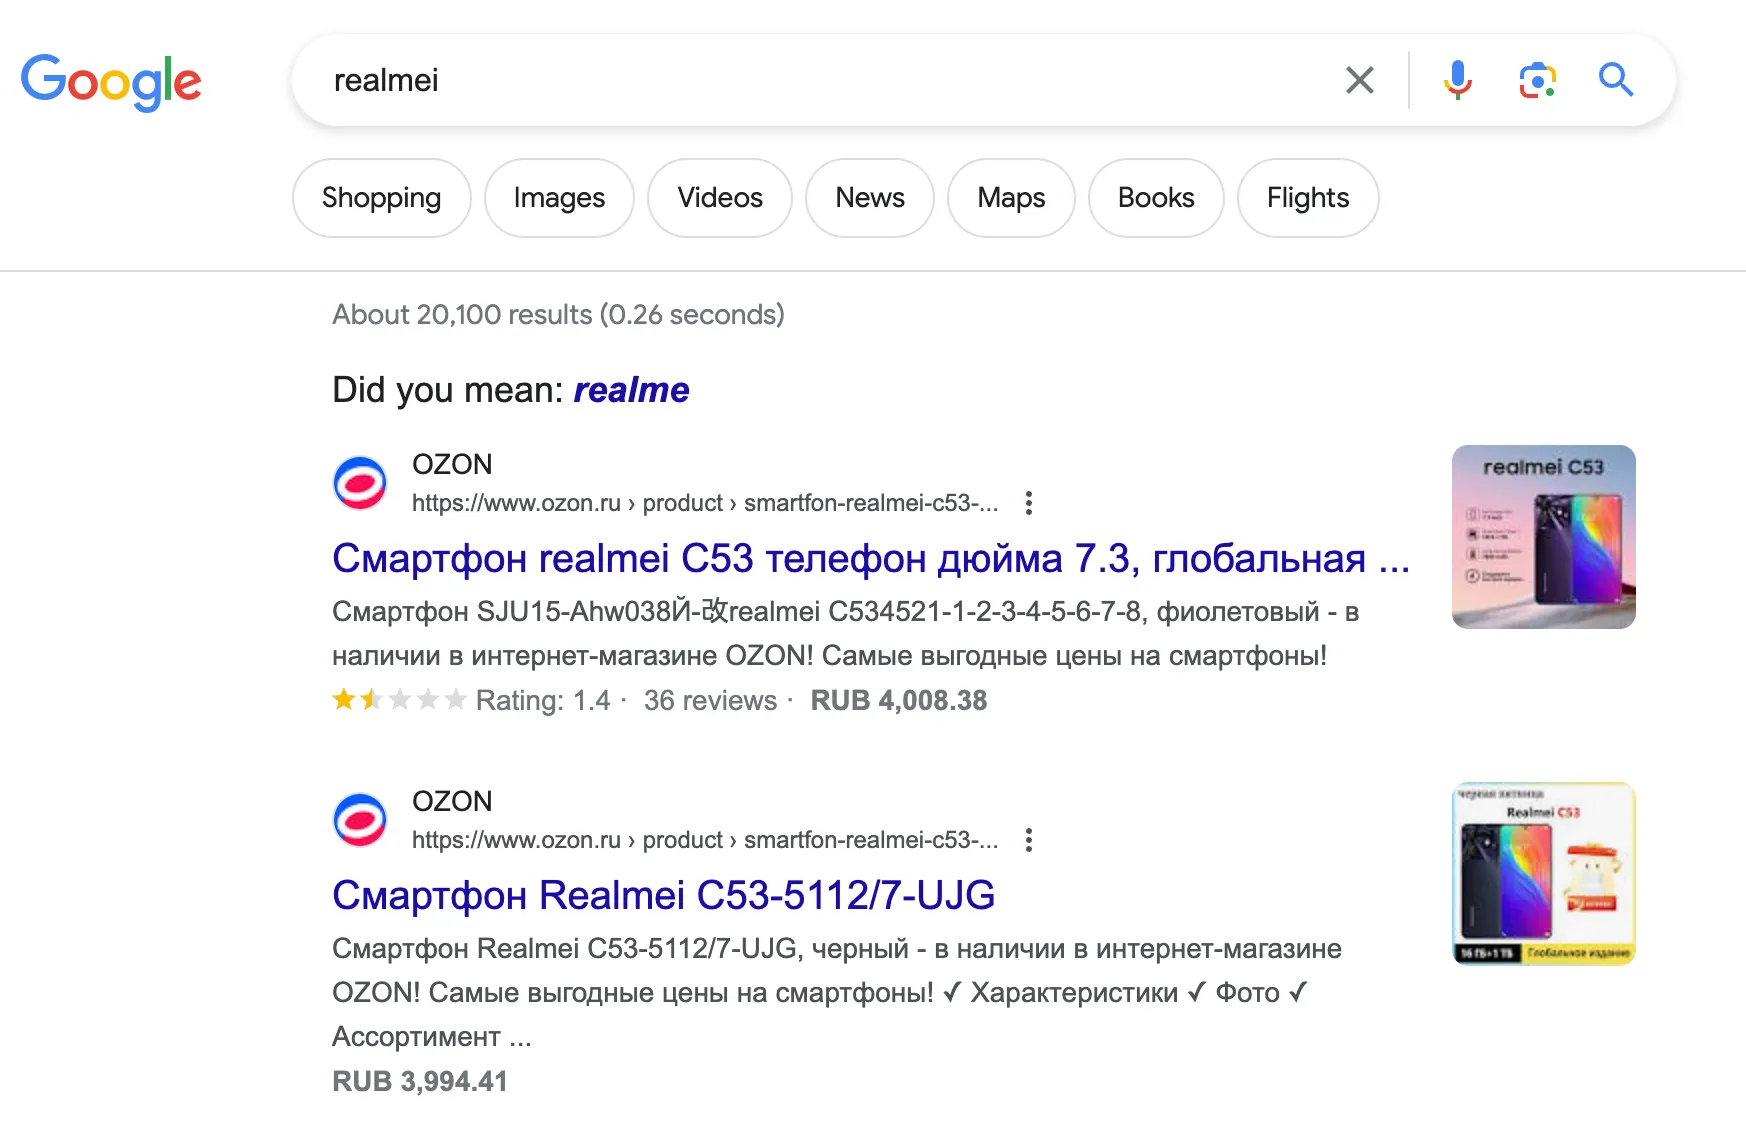
Task: Open the realmei C53 product thumbnail
Action: point(1543,537)
